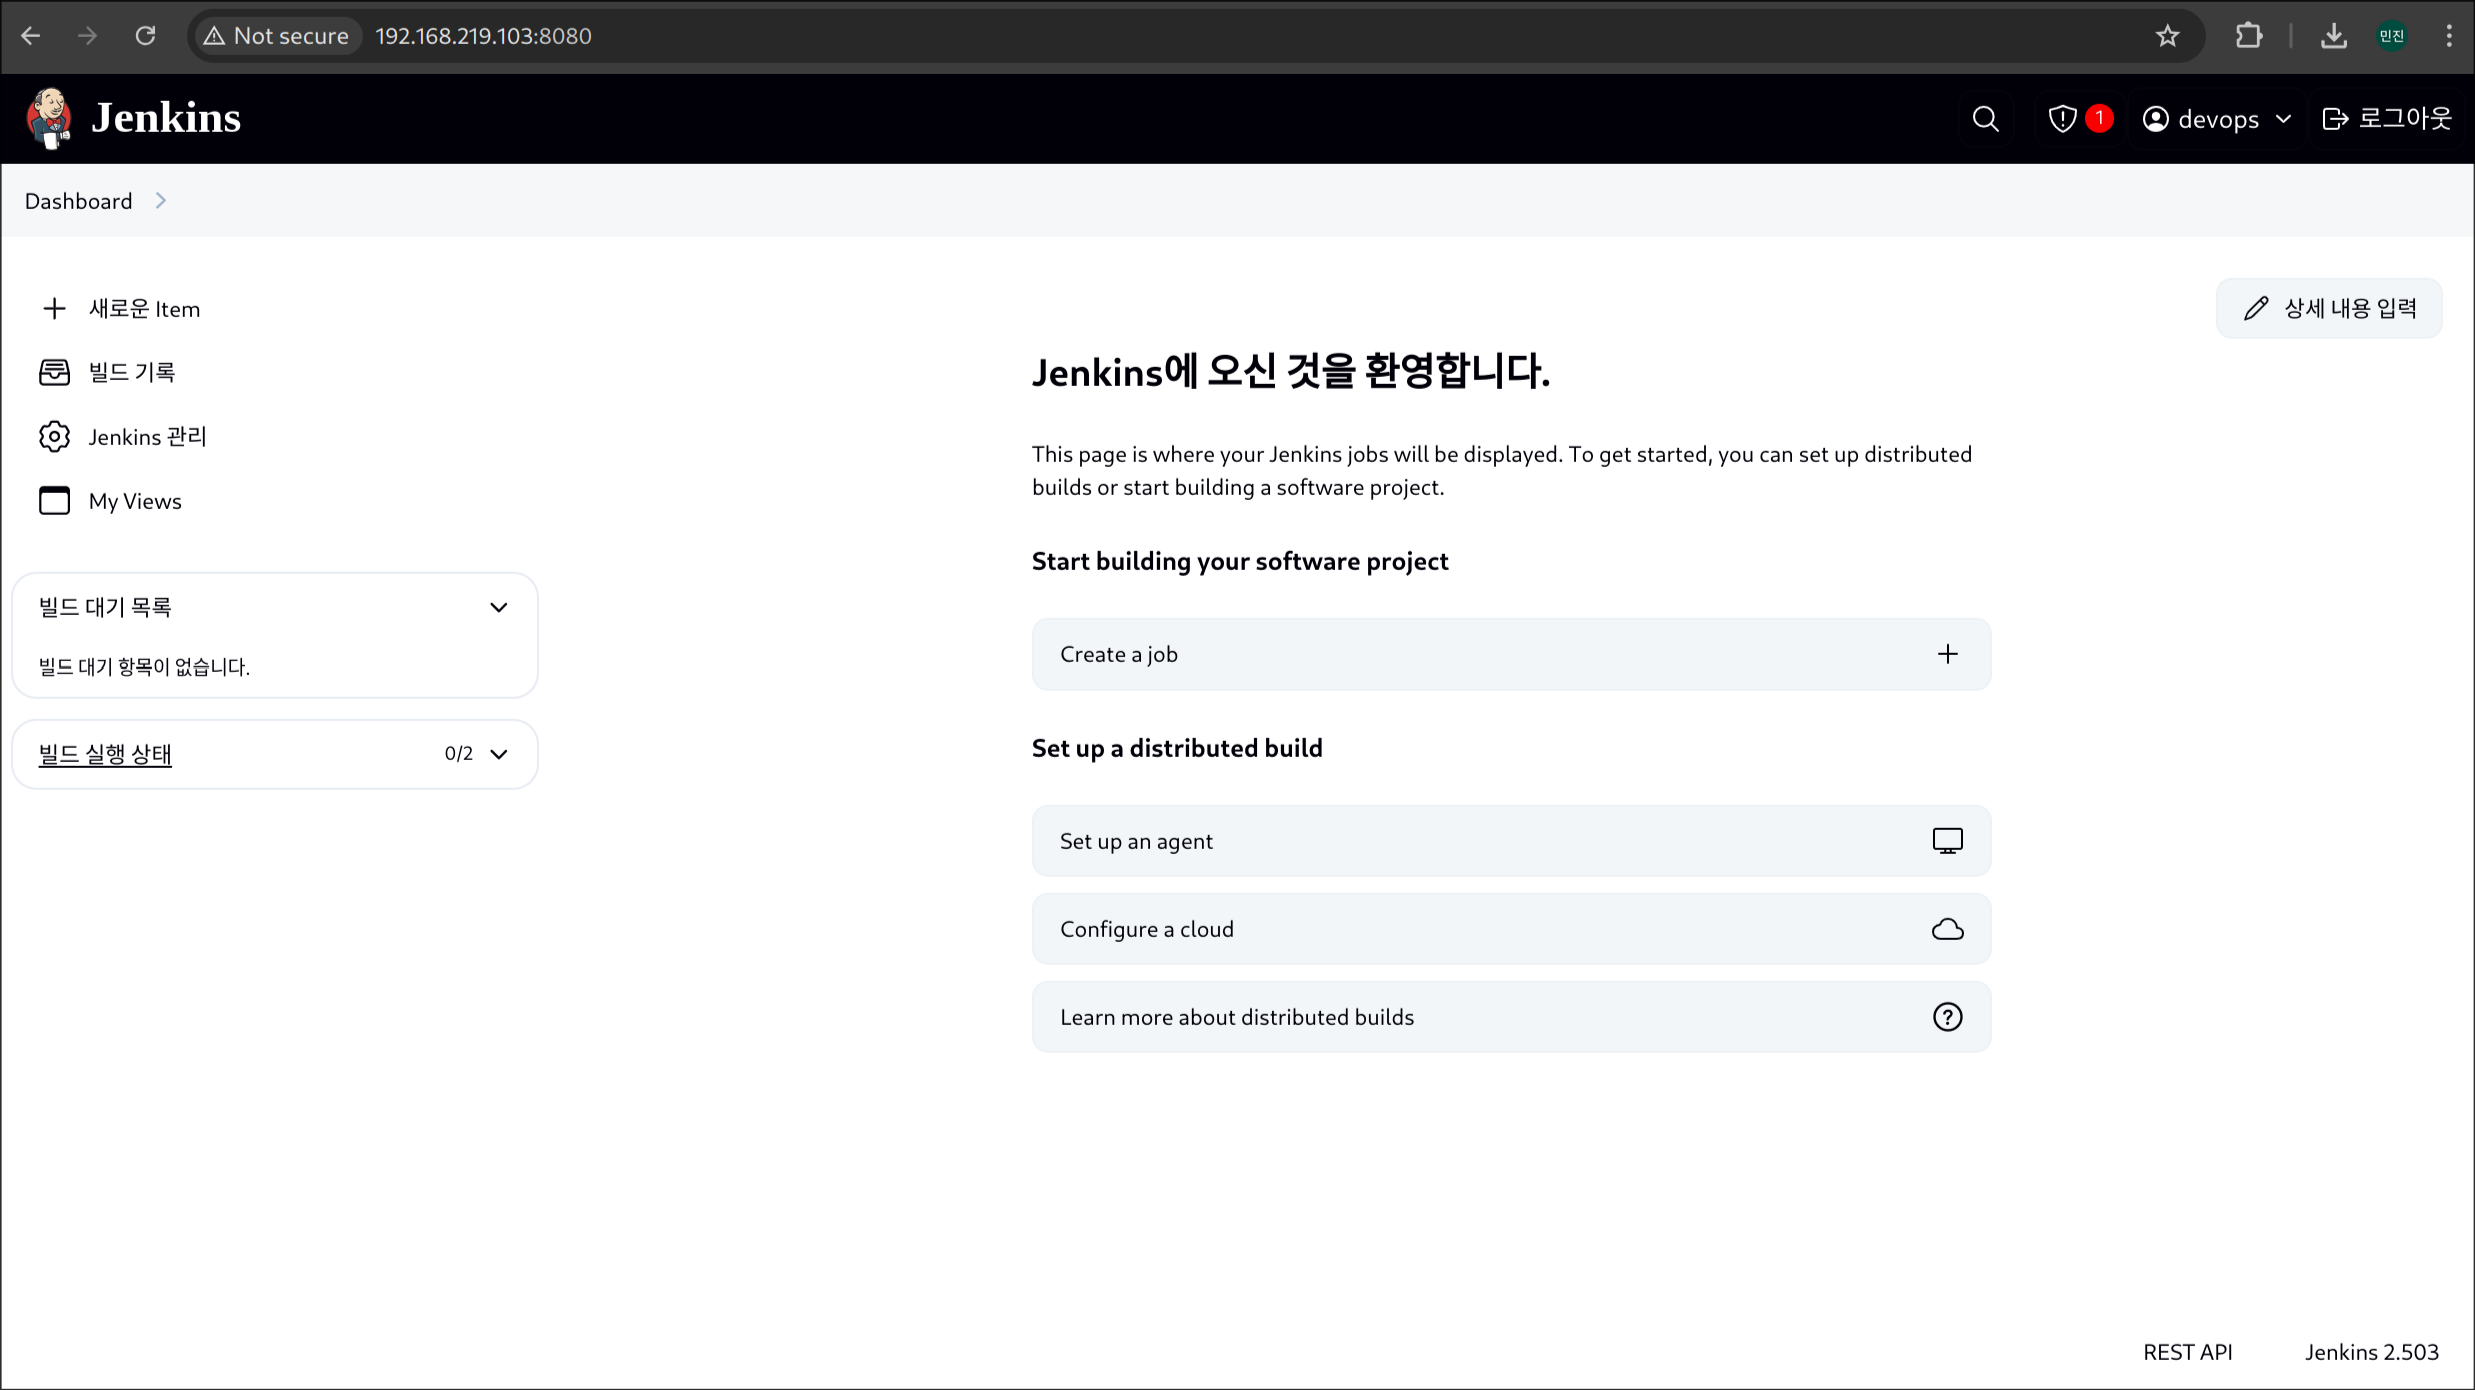Click the My Views window icon
Viewport: 2475px width, 1390px height.
pyautogui.click(x=54, y=500)
